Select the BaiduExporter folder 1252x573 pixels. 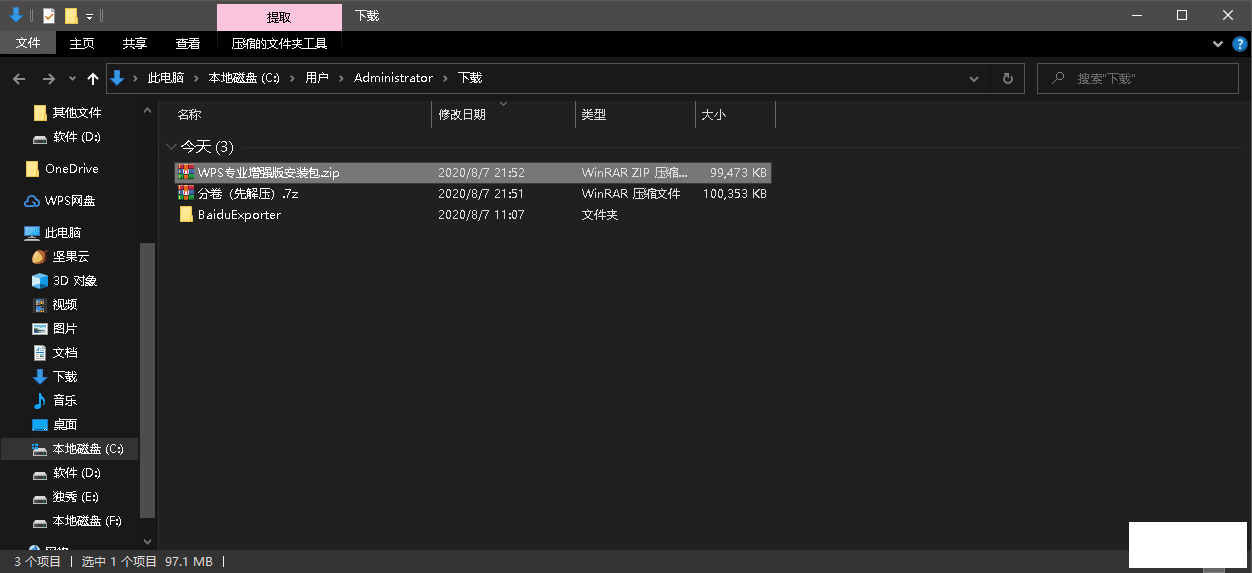[472, 215]
